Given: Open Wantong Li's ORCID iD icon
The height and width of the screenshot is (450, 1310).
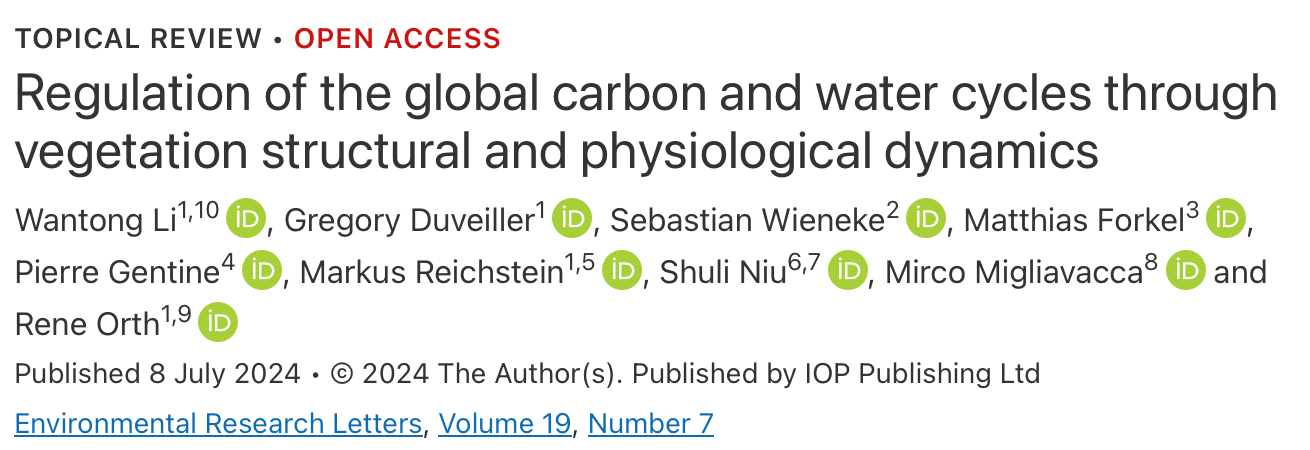Looking at the screenshot, I should pos(246,219).
